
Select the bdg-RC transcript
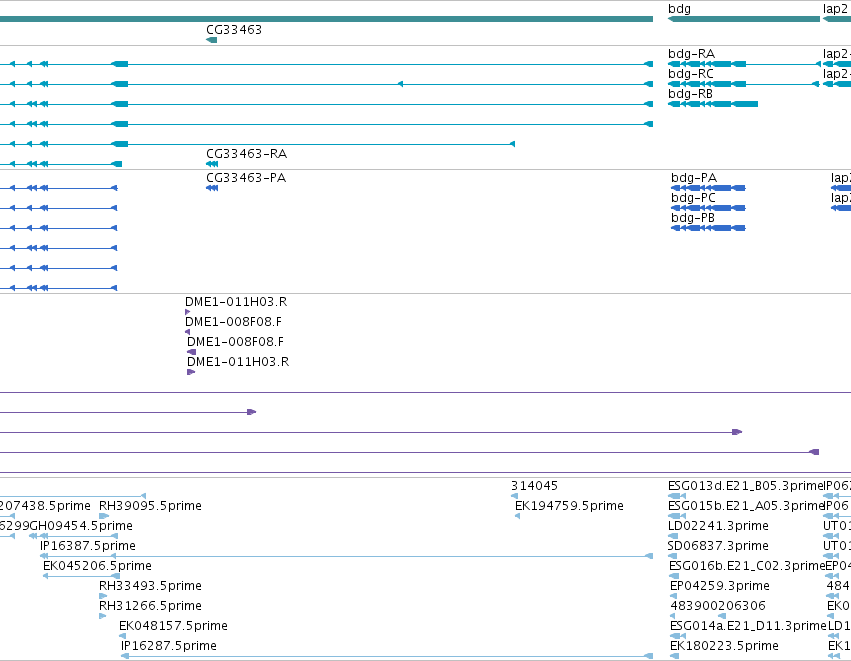pyautogui.click(x=744, y=84)
